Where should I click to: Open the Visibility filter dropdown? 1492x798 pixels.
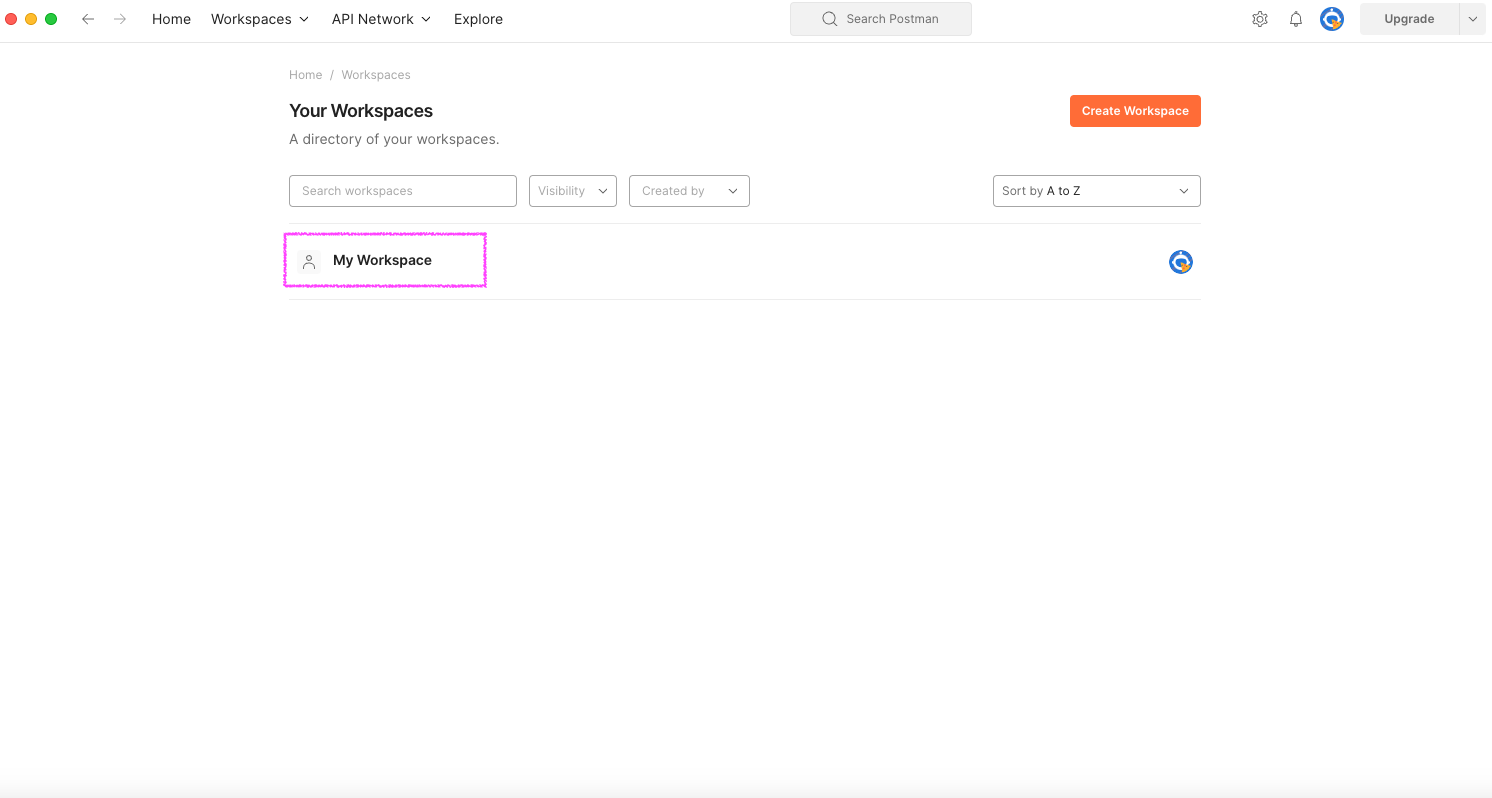[573, 191]
